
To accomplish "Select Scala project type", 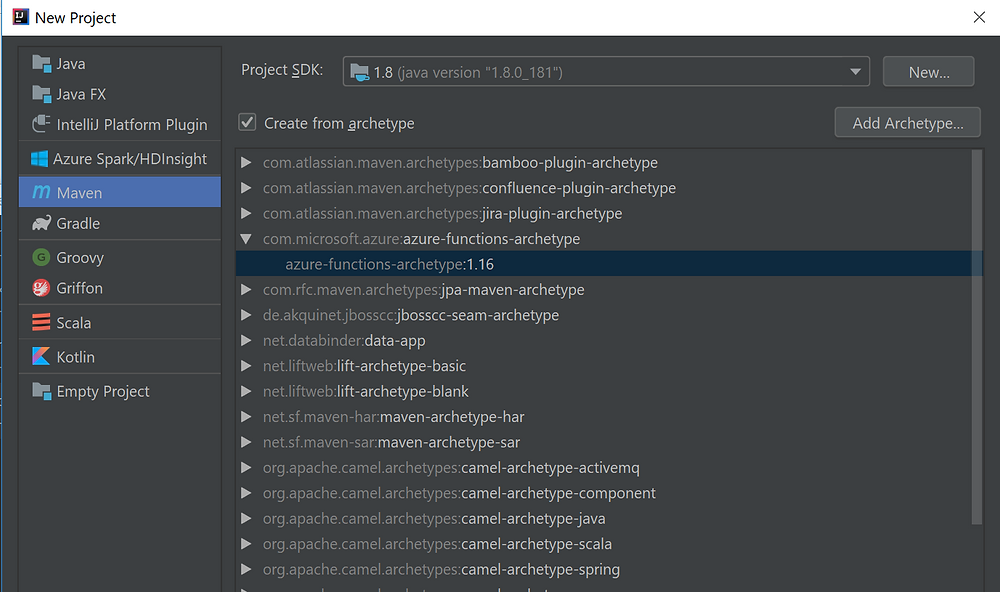I will pyautogui.click(x=120, y=322).
